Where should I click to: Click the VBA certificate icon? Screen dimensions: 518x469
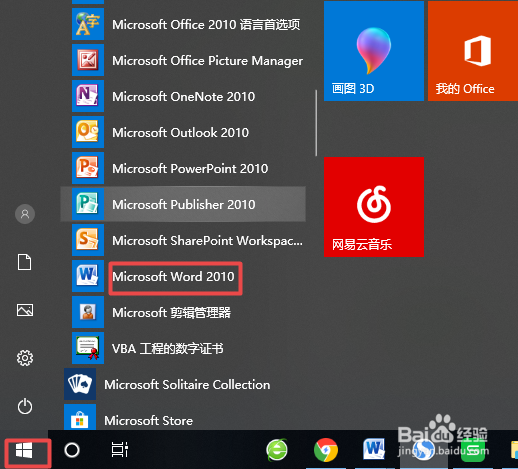click(88, 348)
